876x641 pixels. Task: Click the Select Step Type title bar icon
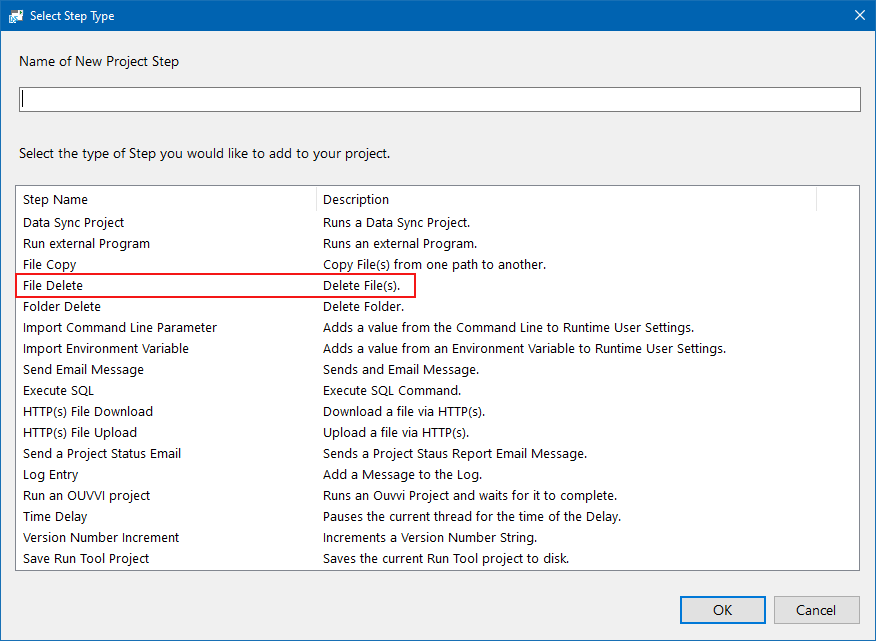point(15,16)
